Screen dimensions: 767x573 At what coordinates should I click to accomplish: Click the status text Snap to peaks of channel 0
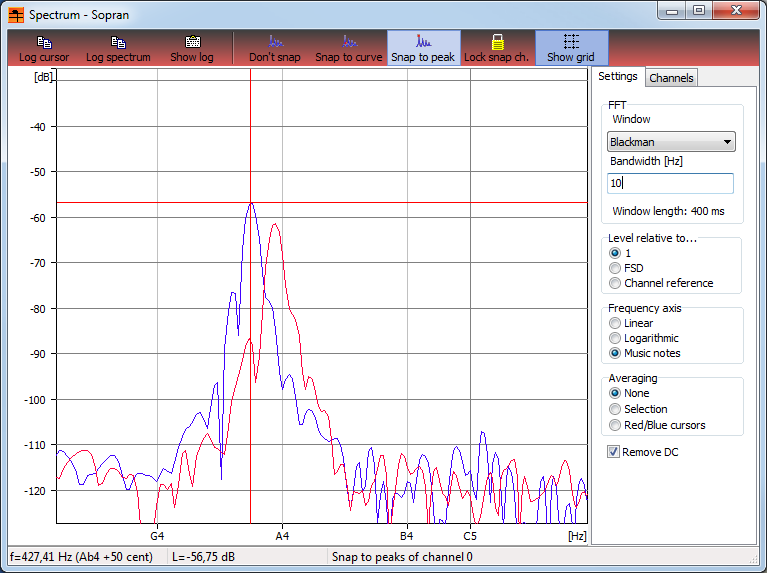tap(402, 557)
